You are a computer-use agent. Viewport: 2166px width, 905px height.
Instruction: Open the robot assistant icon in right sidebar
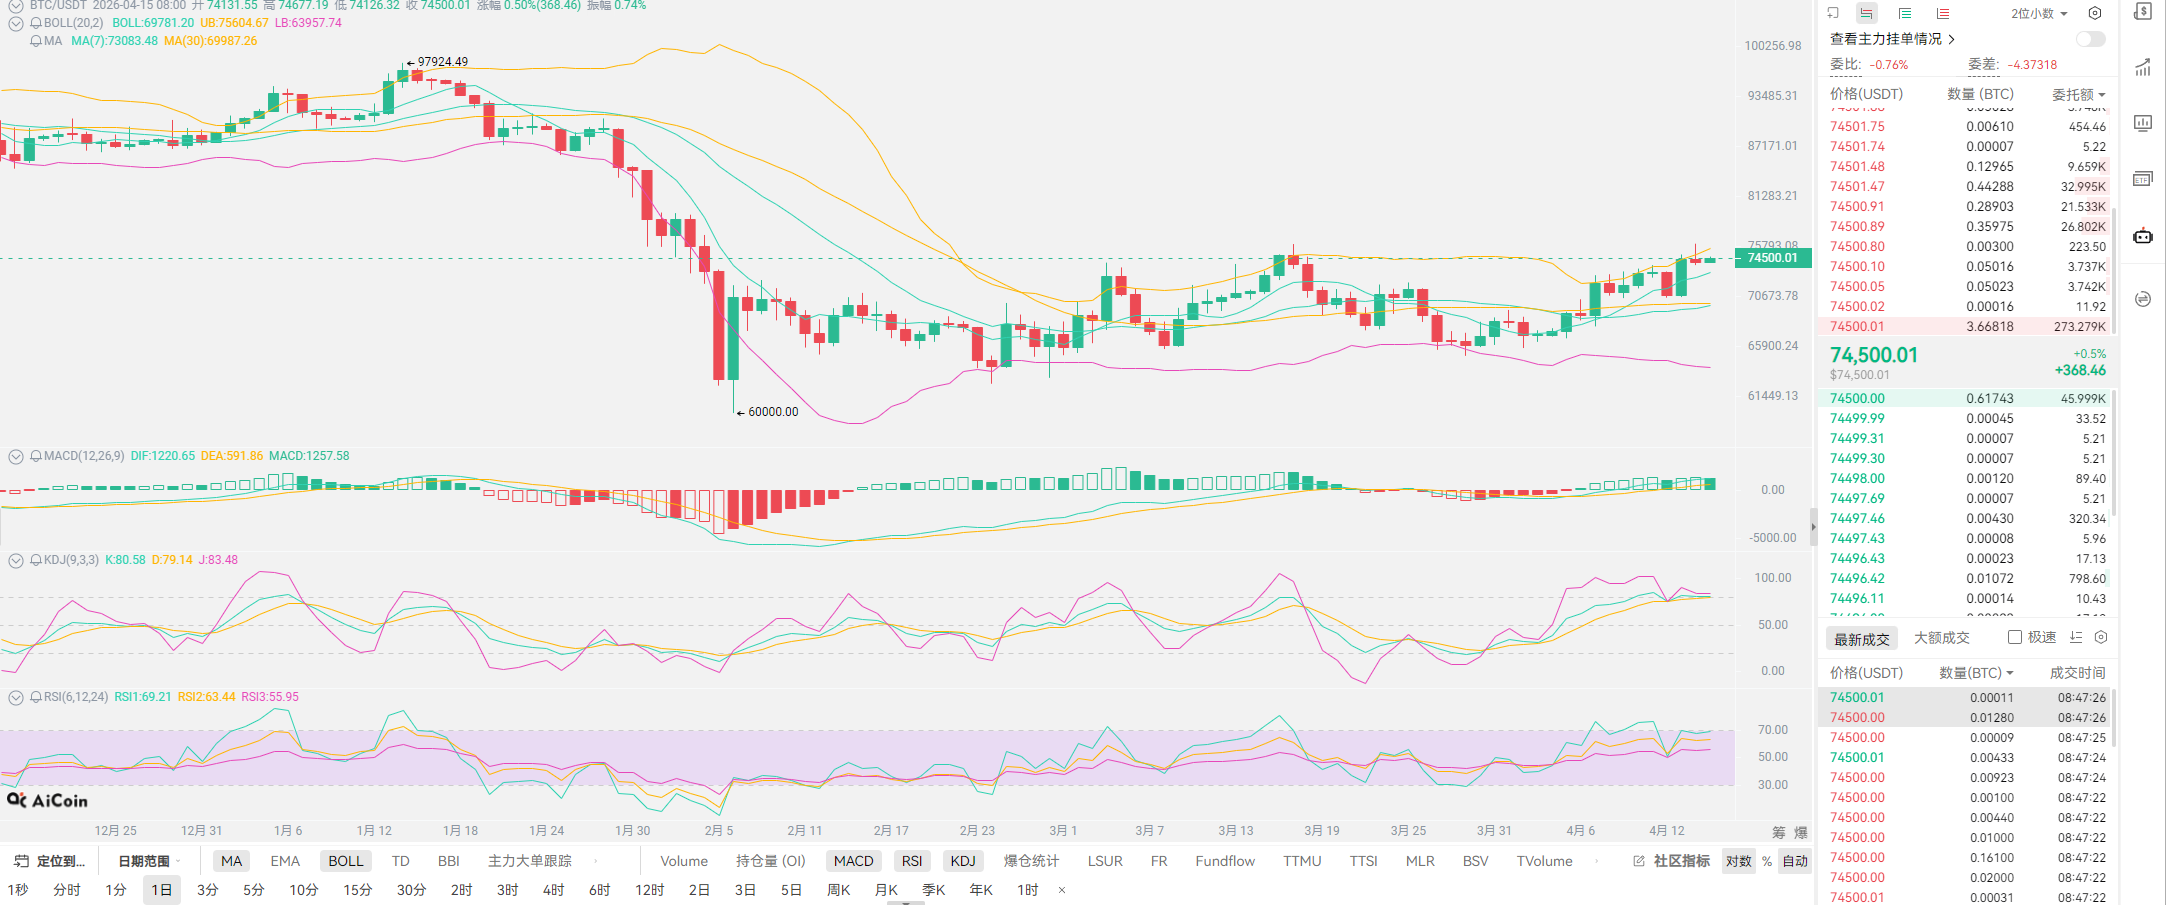(x=2142, y=236)
